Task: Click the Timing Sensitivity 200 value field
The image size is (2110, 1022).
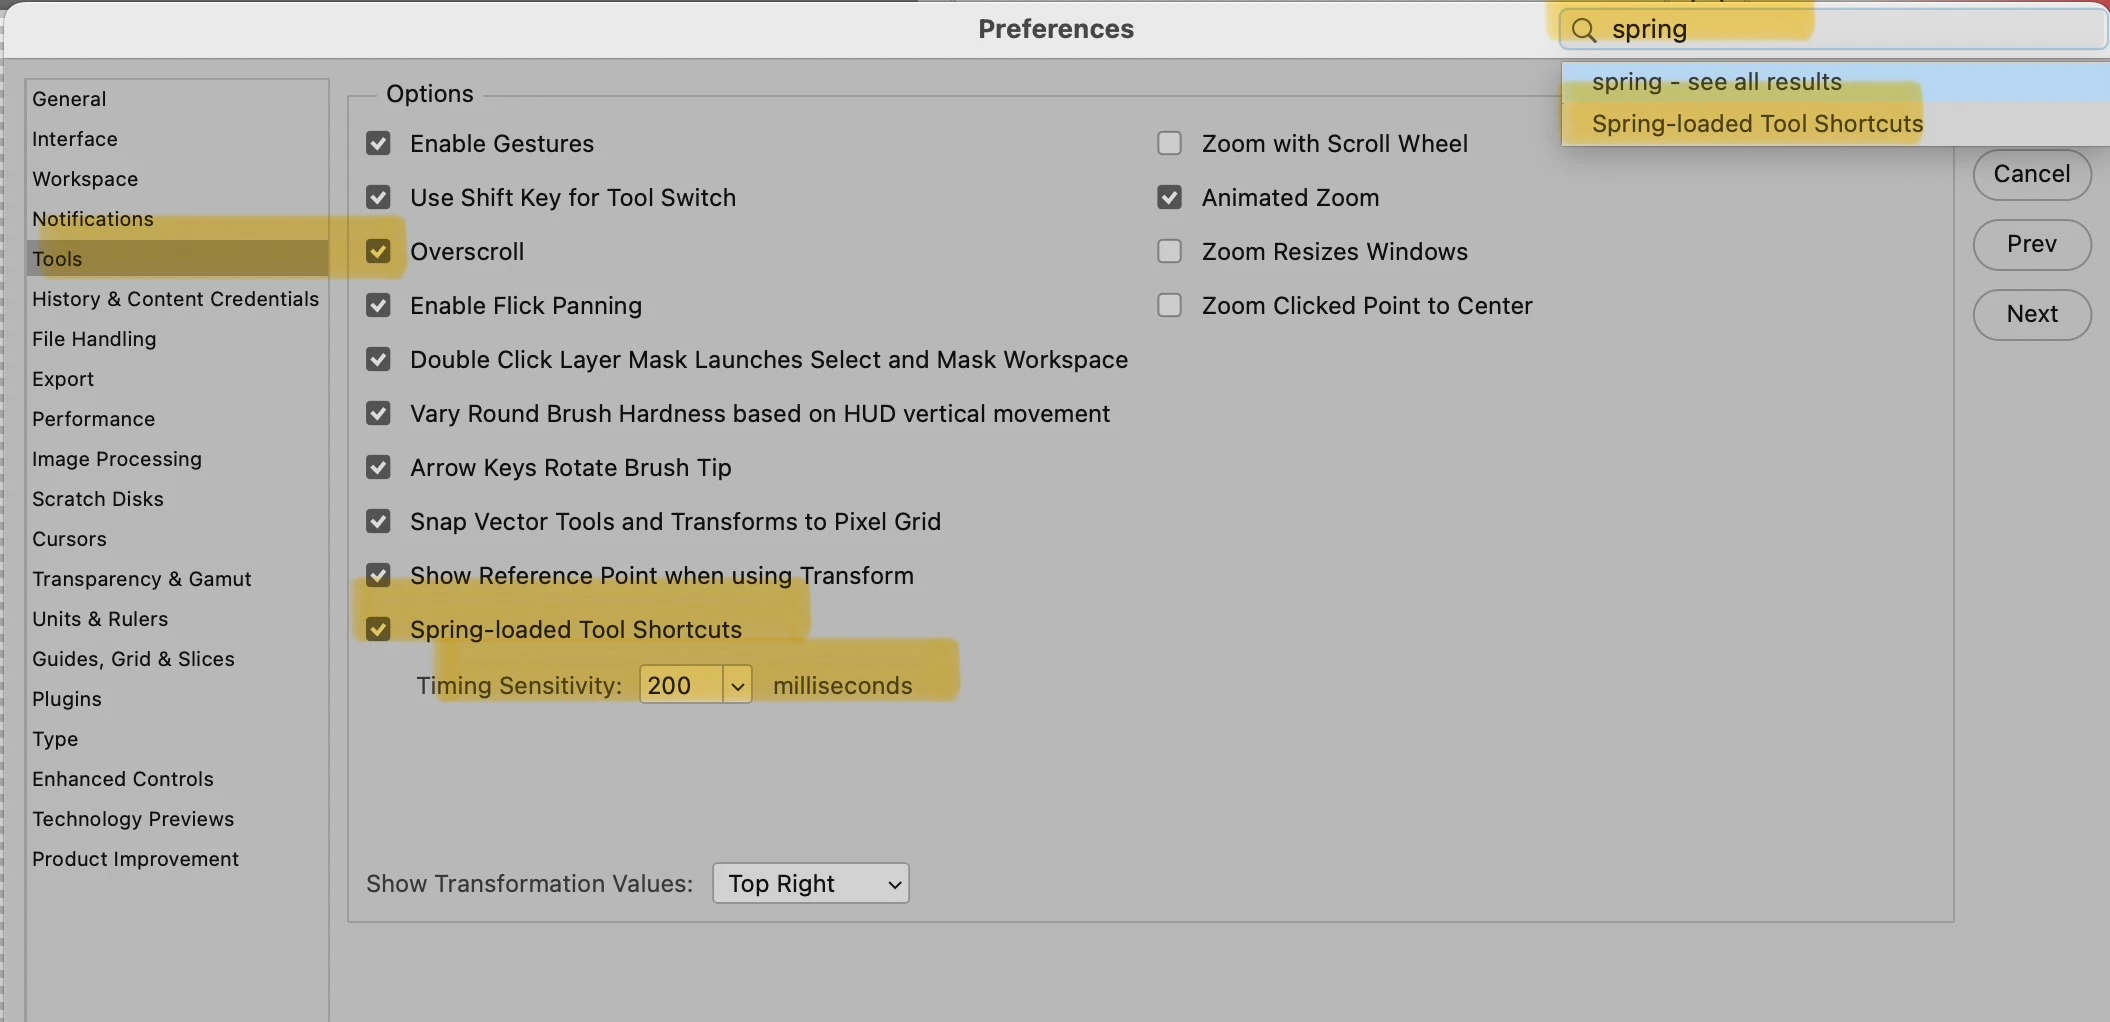Action: 681,685
